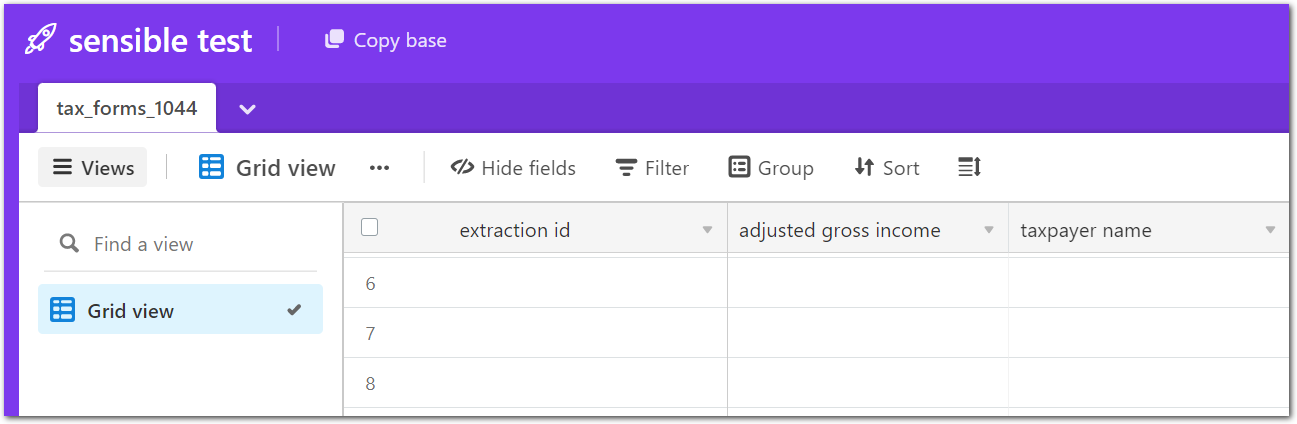This screenshot has width=1297, height=424.
Task: Focus the Find a view search field
Action: pos(180,244)
